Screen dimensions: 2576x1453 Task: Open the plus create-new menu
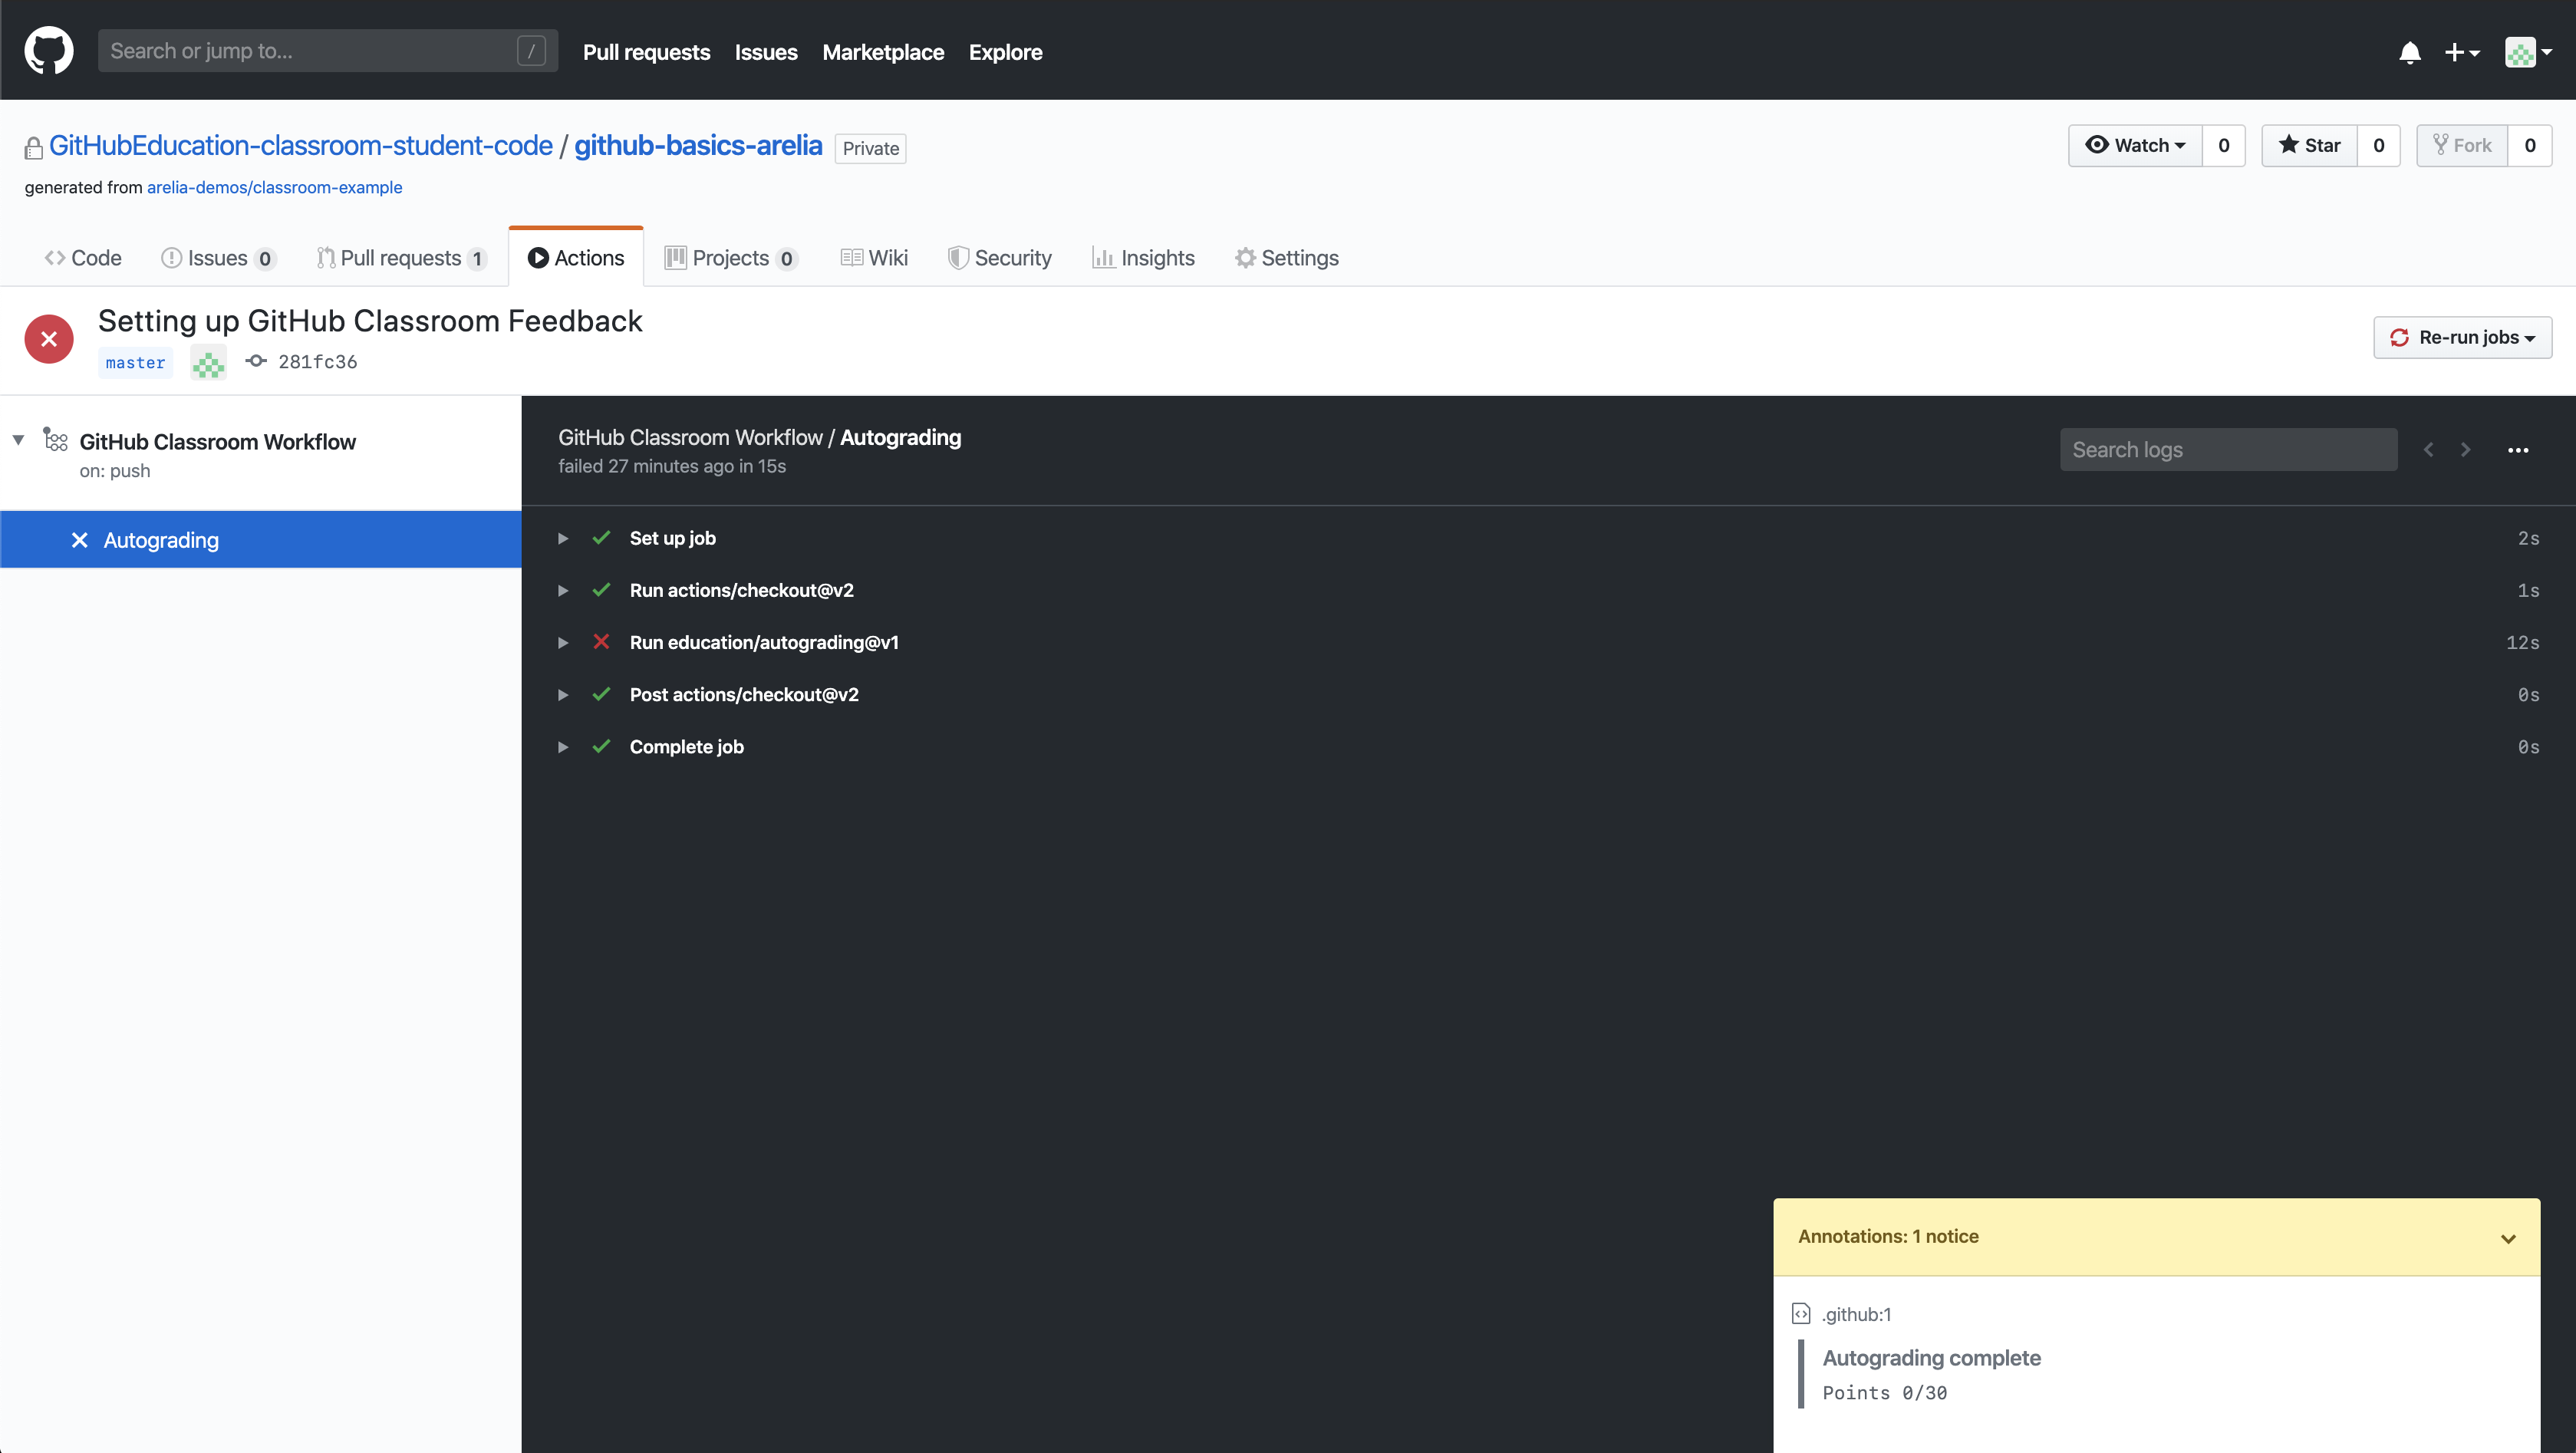click(x=2462, y=52)
